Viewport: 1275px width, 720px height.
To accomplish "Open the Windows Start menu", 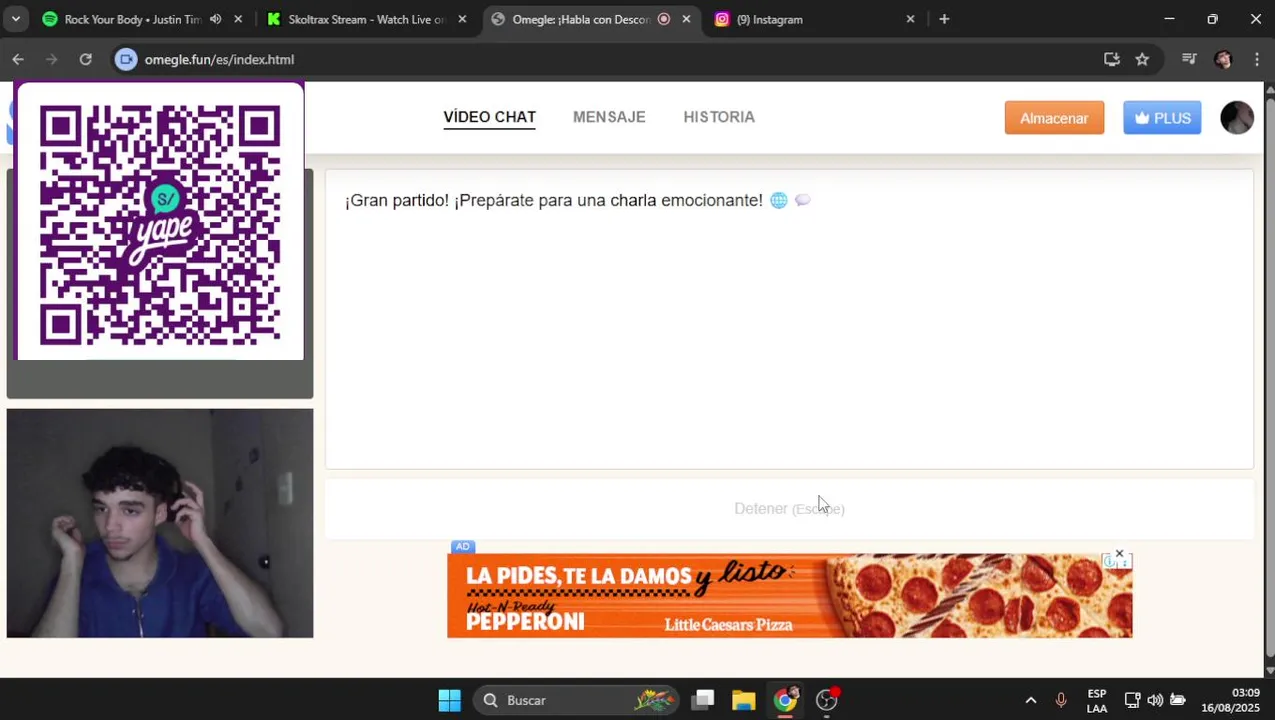I will 450,700.
